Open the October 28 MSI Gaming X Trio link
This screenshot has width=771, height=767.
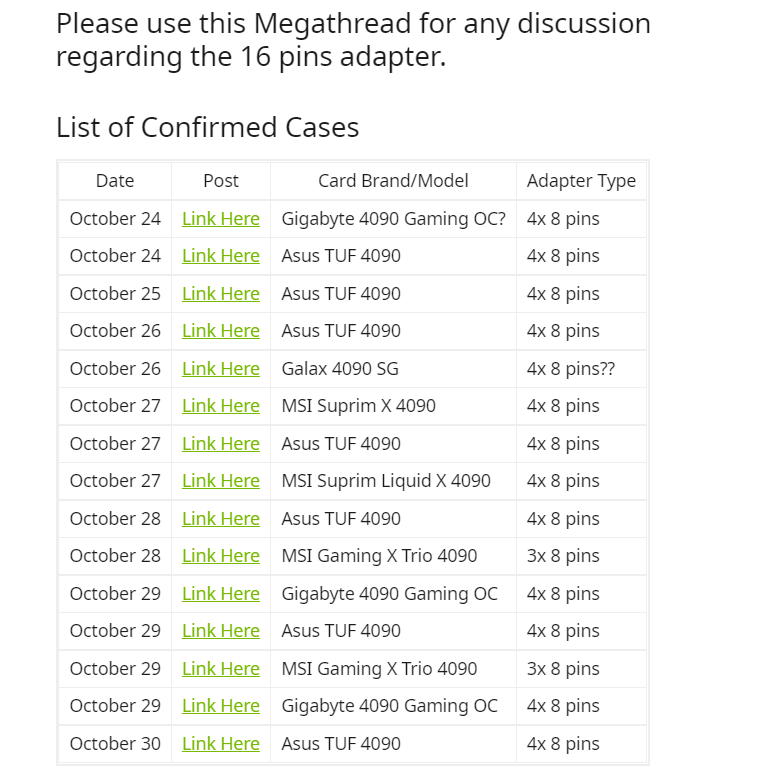tap(220, 556)
